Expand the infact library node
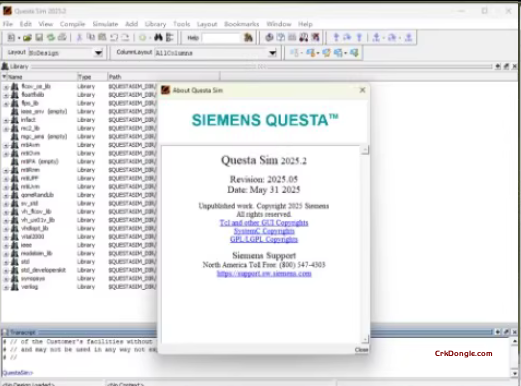Image resolution: width=521 pixels, height=386 pixels. [6, 120]
